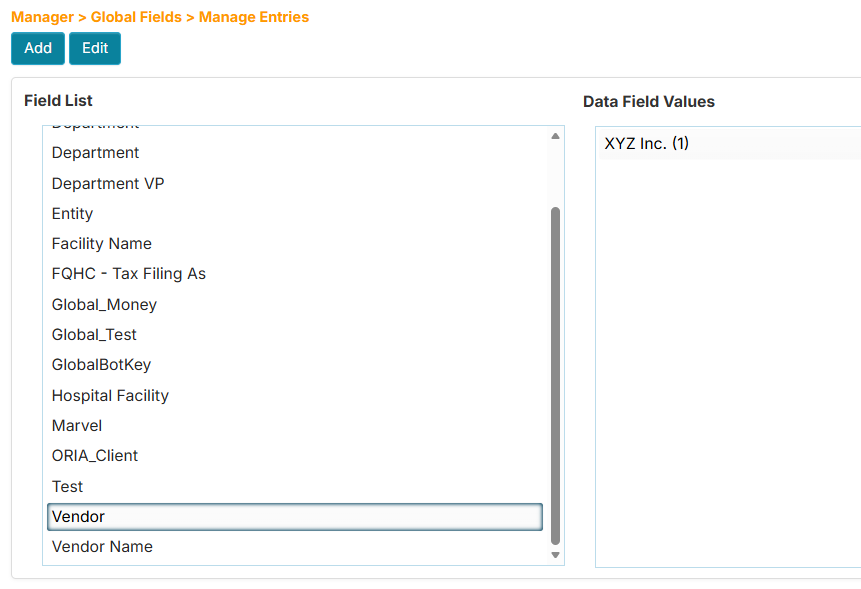Click the Manage Entries breadcrumb item
861x589 pixels.
click(x=253, y=17)
